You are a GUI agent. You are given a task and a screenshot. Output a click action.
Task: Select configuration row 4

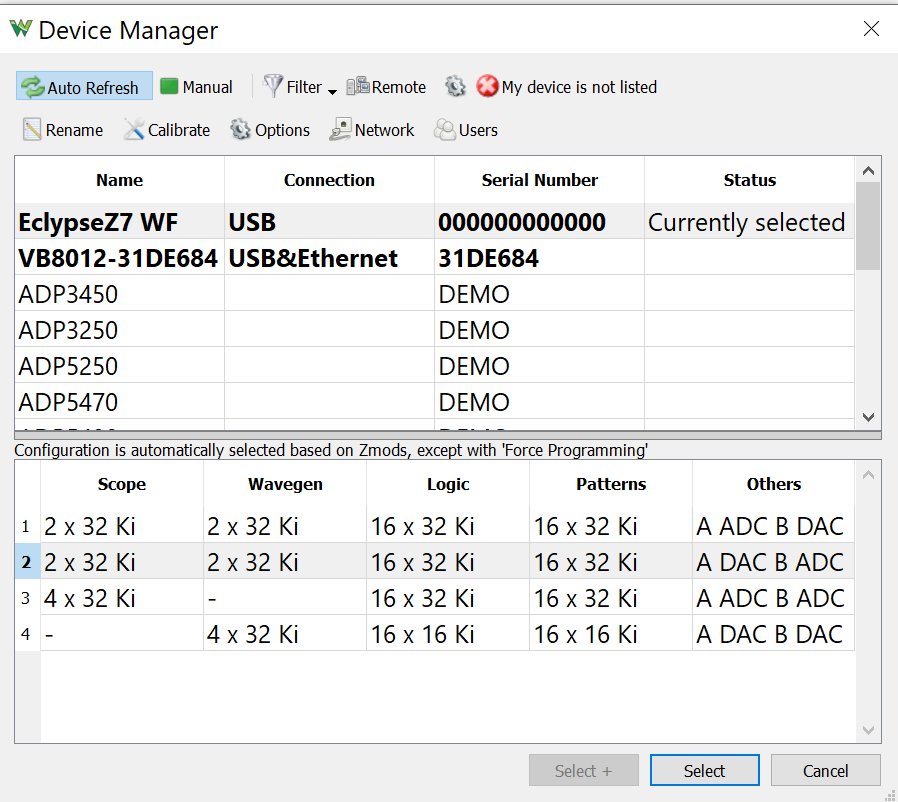click(x=434, y=634)
